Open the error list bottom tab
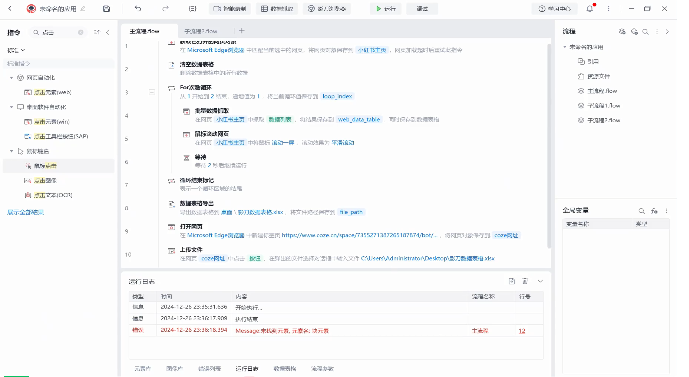Screen dimensions: 689x377 point(210,369)
